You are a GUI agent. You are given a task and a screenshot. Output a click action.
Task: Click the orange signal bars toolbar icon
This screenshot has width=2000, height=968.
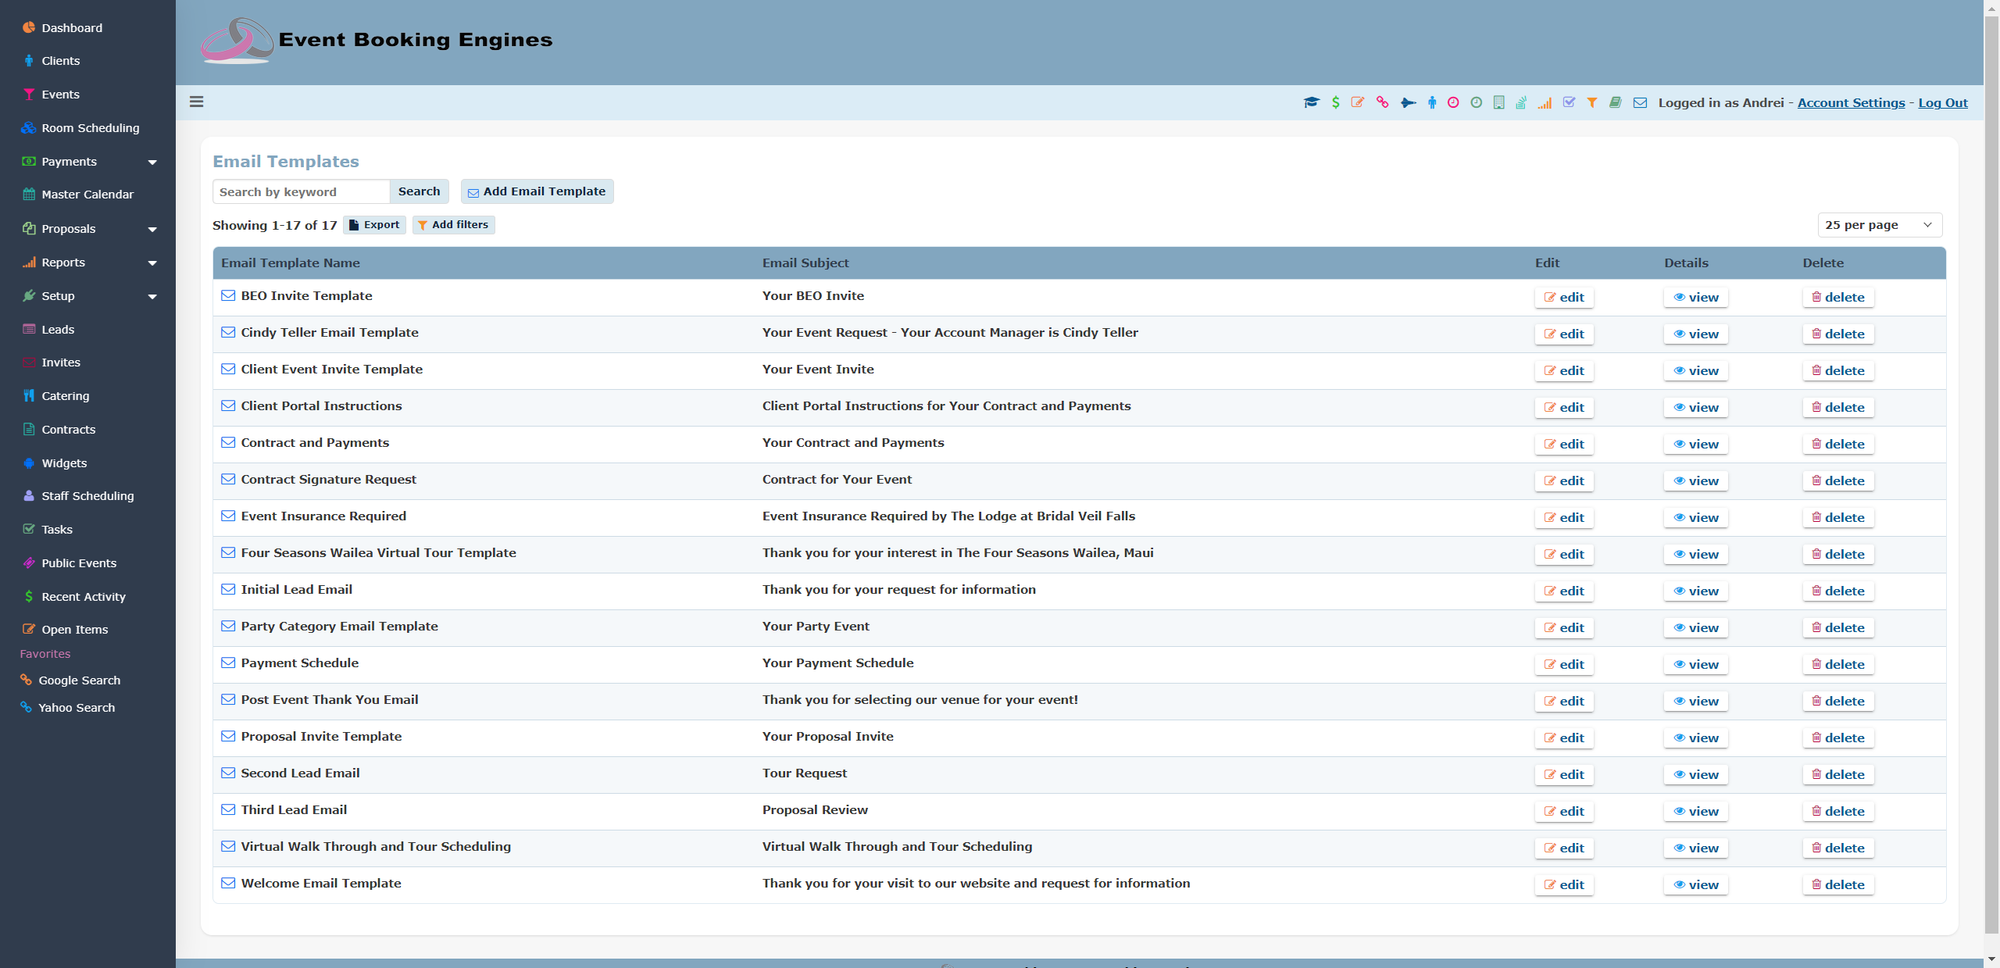(x=1545, y=102)
